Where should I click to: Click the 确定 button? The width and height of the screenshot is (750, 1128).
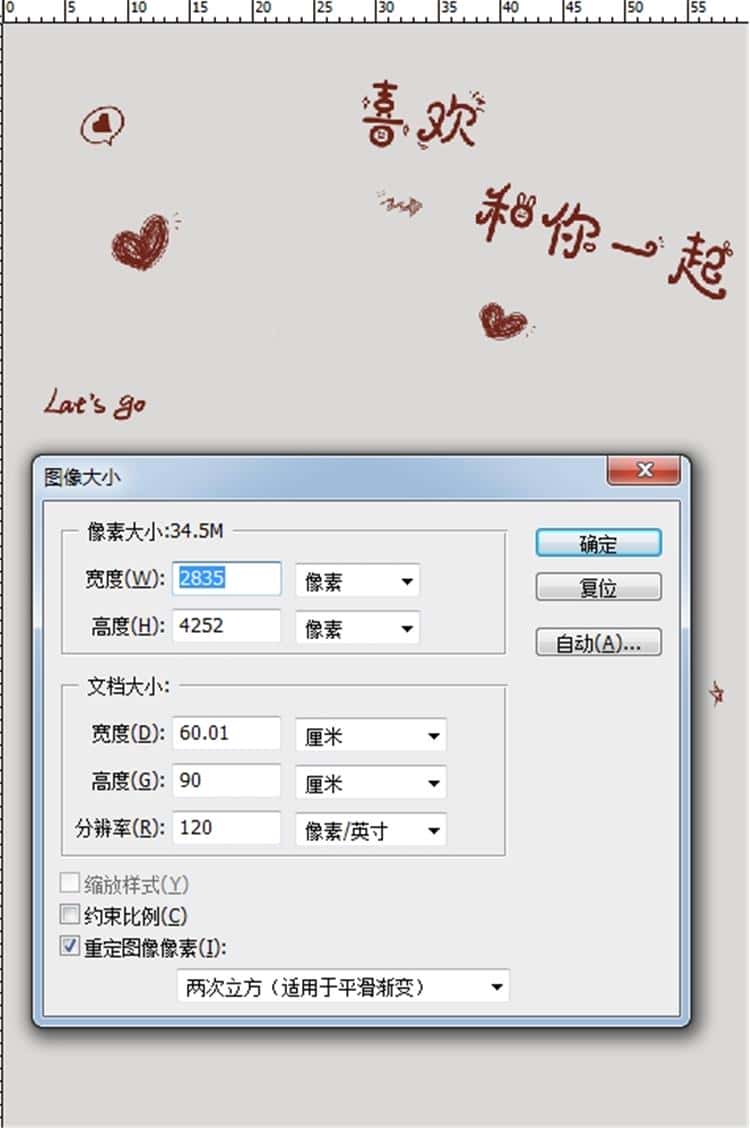tap(598, 544)
